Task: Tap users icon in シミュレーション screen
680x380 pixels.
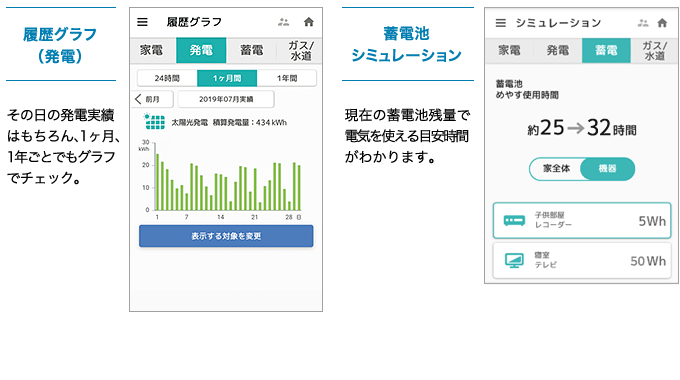Action: click(x=643, y=23)
